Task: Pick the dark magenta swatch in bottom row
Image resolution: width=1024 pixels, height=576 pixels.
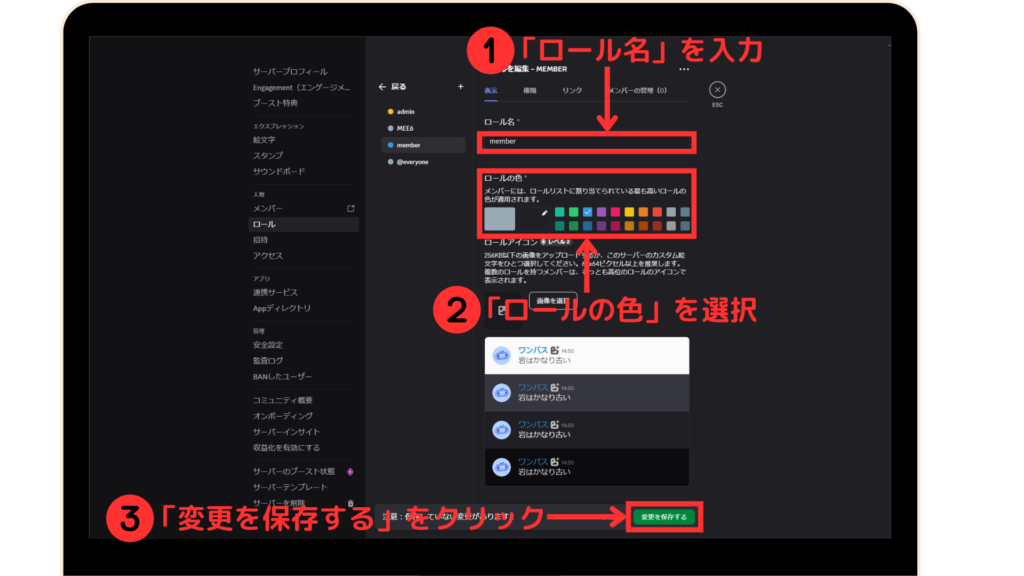Action: coord(615,226)
